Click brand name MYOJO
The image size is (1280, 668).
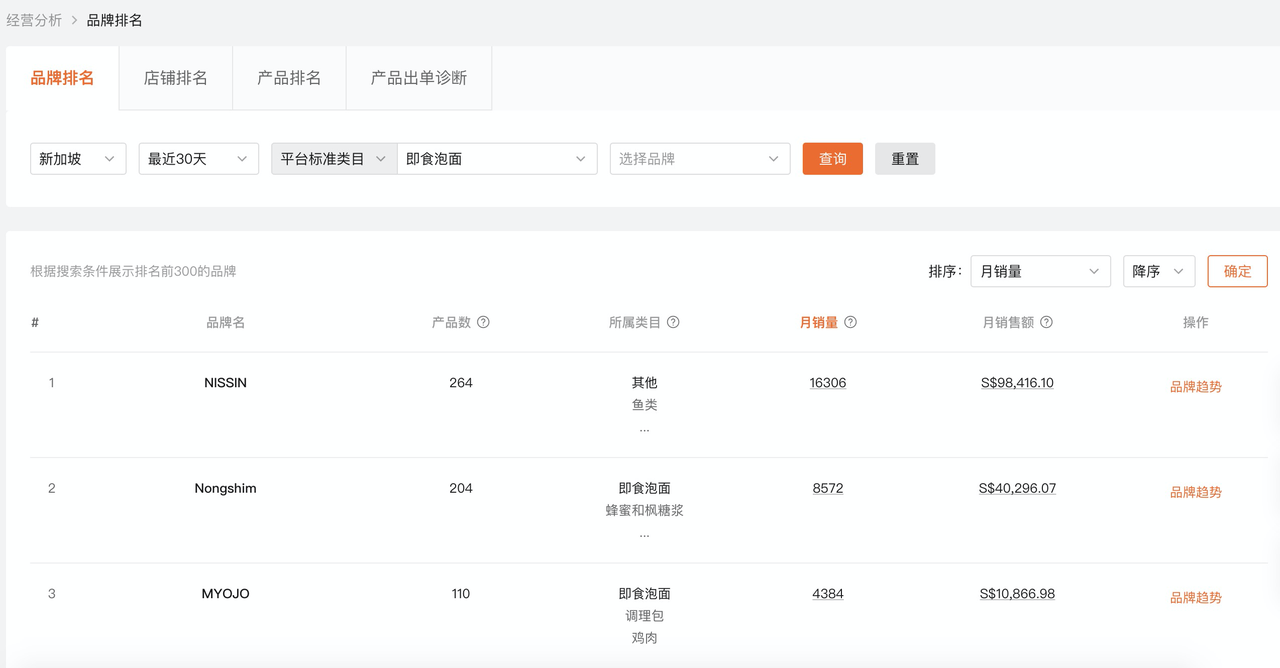225,594
